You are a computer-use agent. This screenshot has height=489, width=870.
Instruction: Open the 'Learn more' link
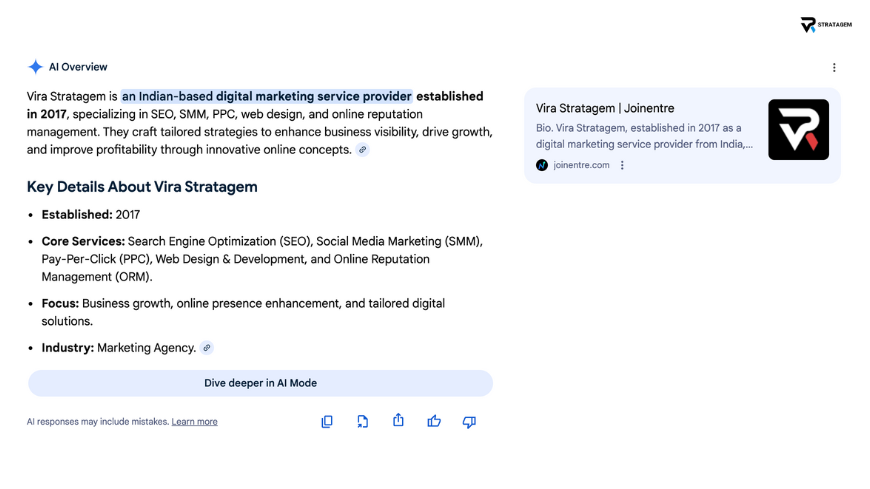[194, 422]
